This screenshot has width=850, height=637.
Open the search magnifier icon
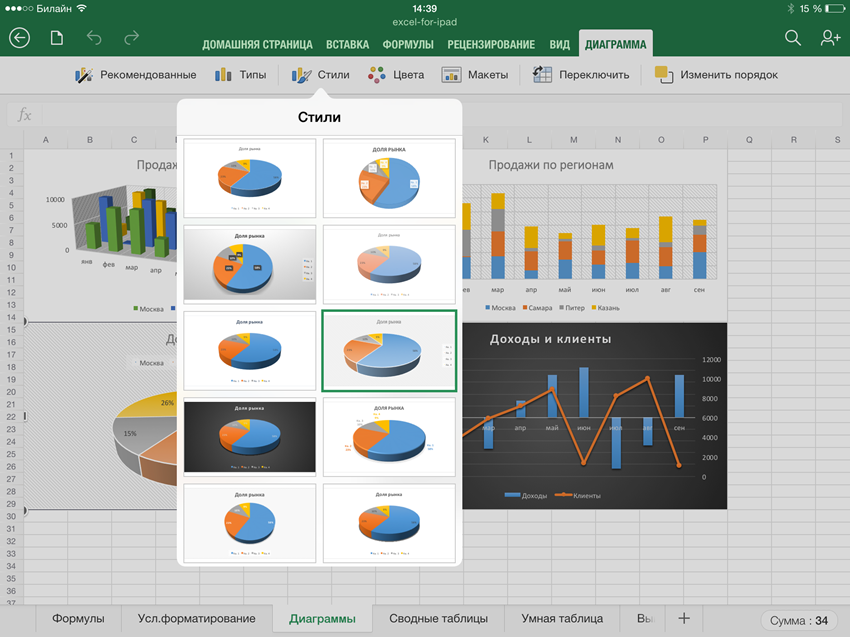point(793,38)
